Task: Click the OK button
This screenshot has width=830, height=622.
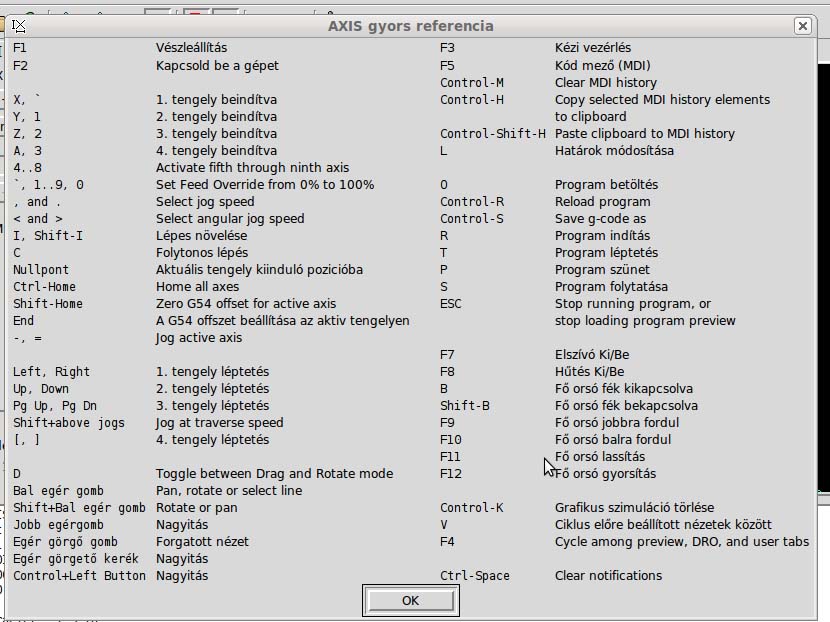Action: [409, 600]
